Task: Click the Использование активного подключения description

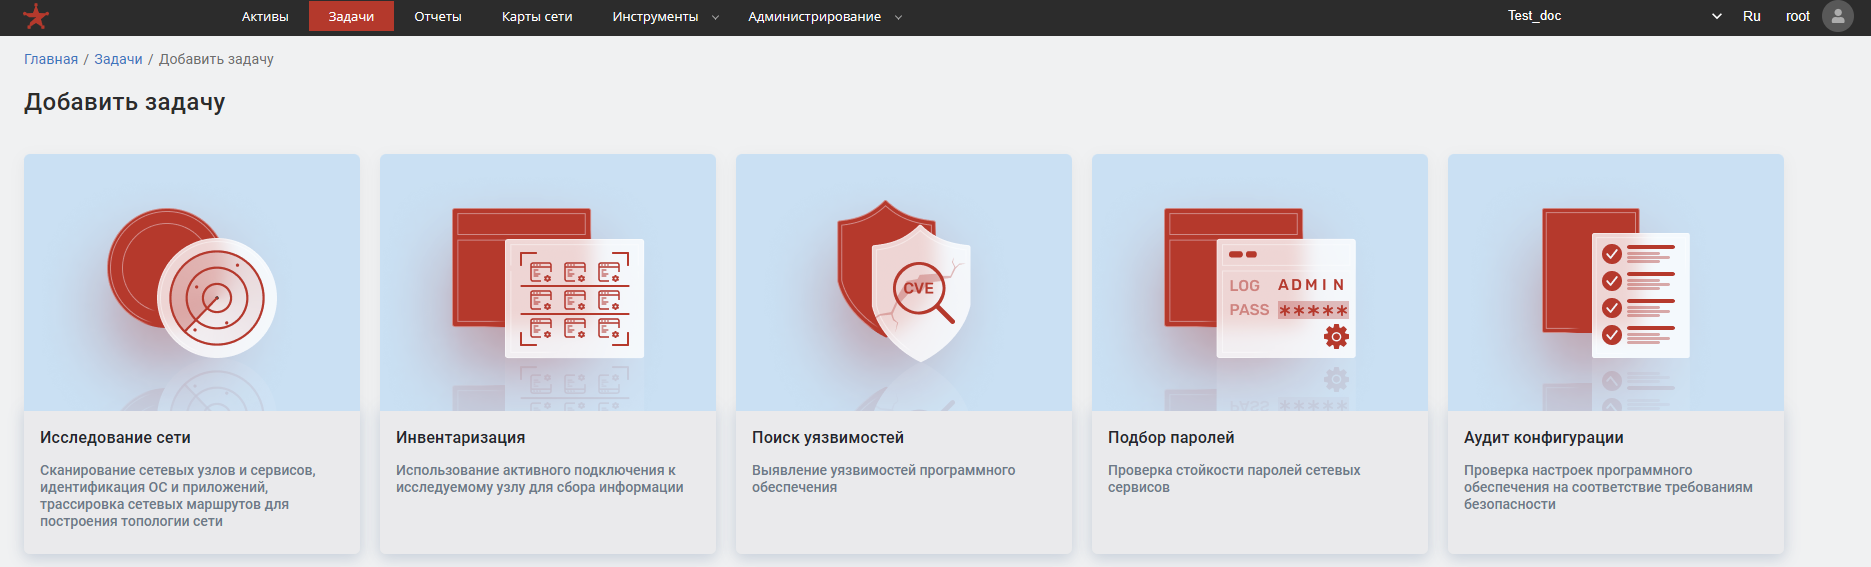Action: click(x=540, y=478)
